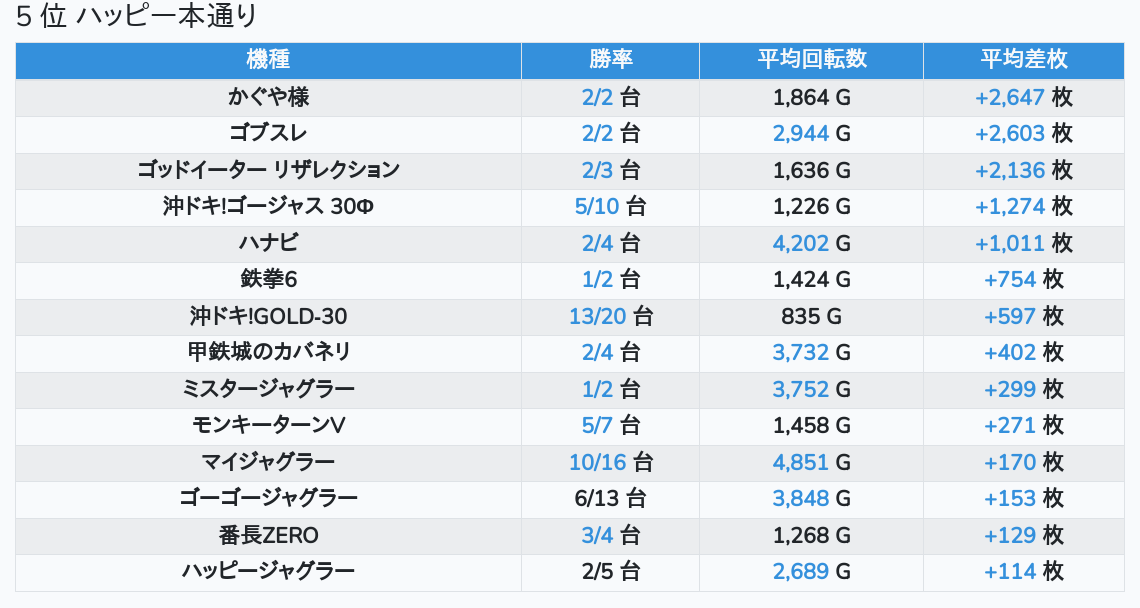The width and height of the screenshot is (1140, 608).
Task: Click the +2,647 枚 value for かぐや様
Action: pyautogui.click(x=1023, y=97)
